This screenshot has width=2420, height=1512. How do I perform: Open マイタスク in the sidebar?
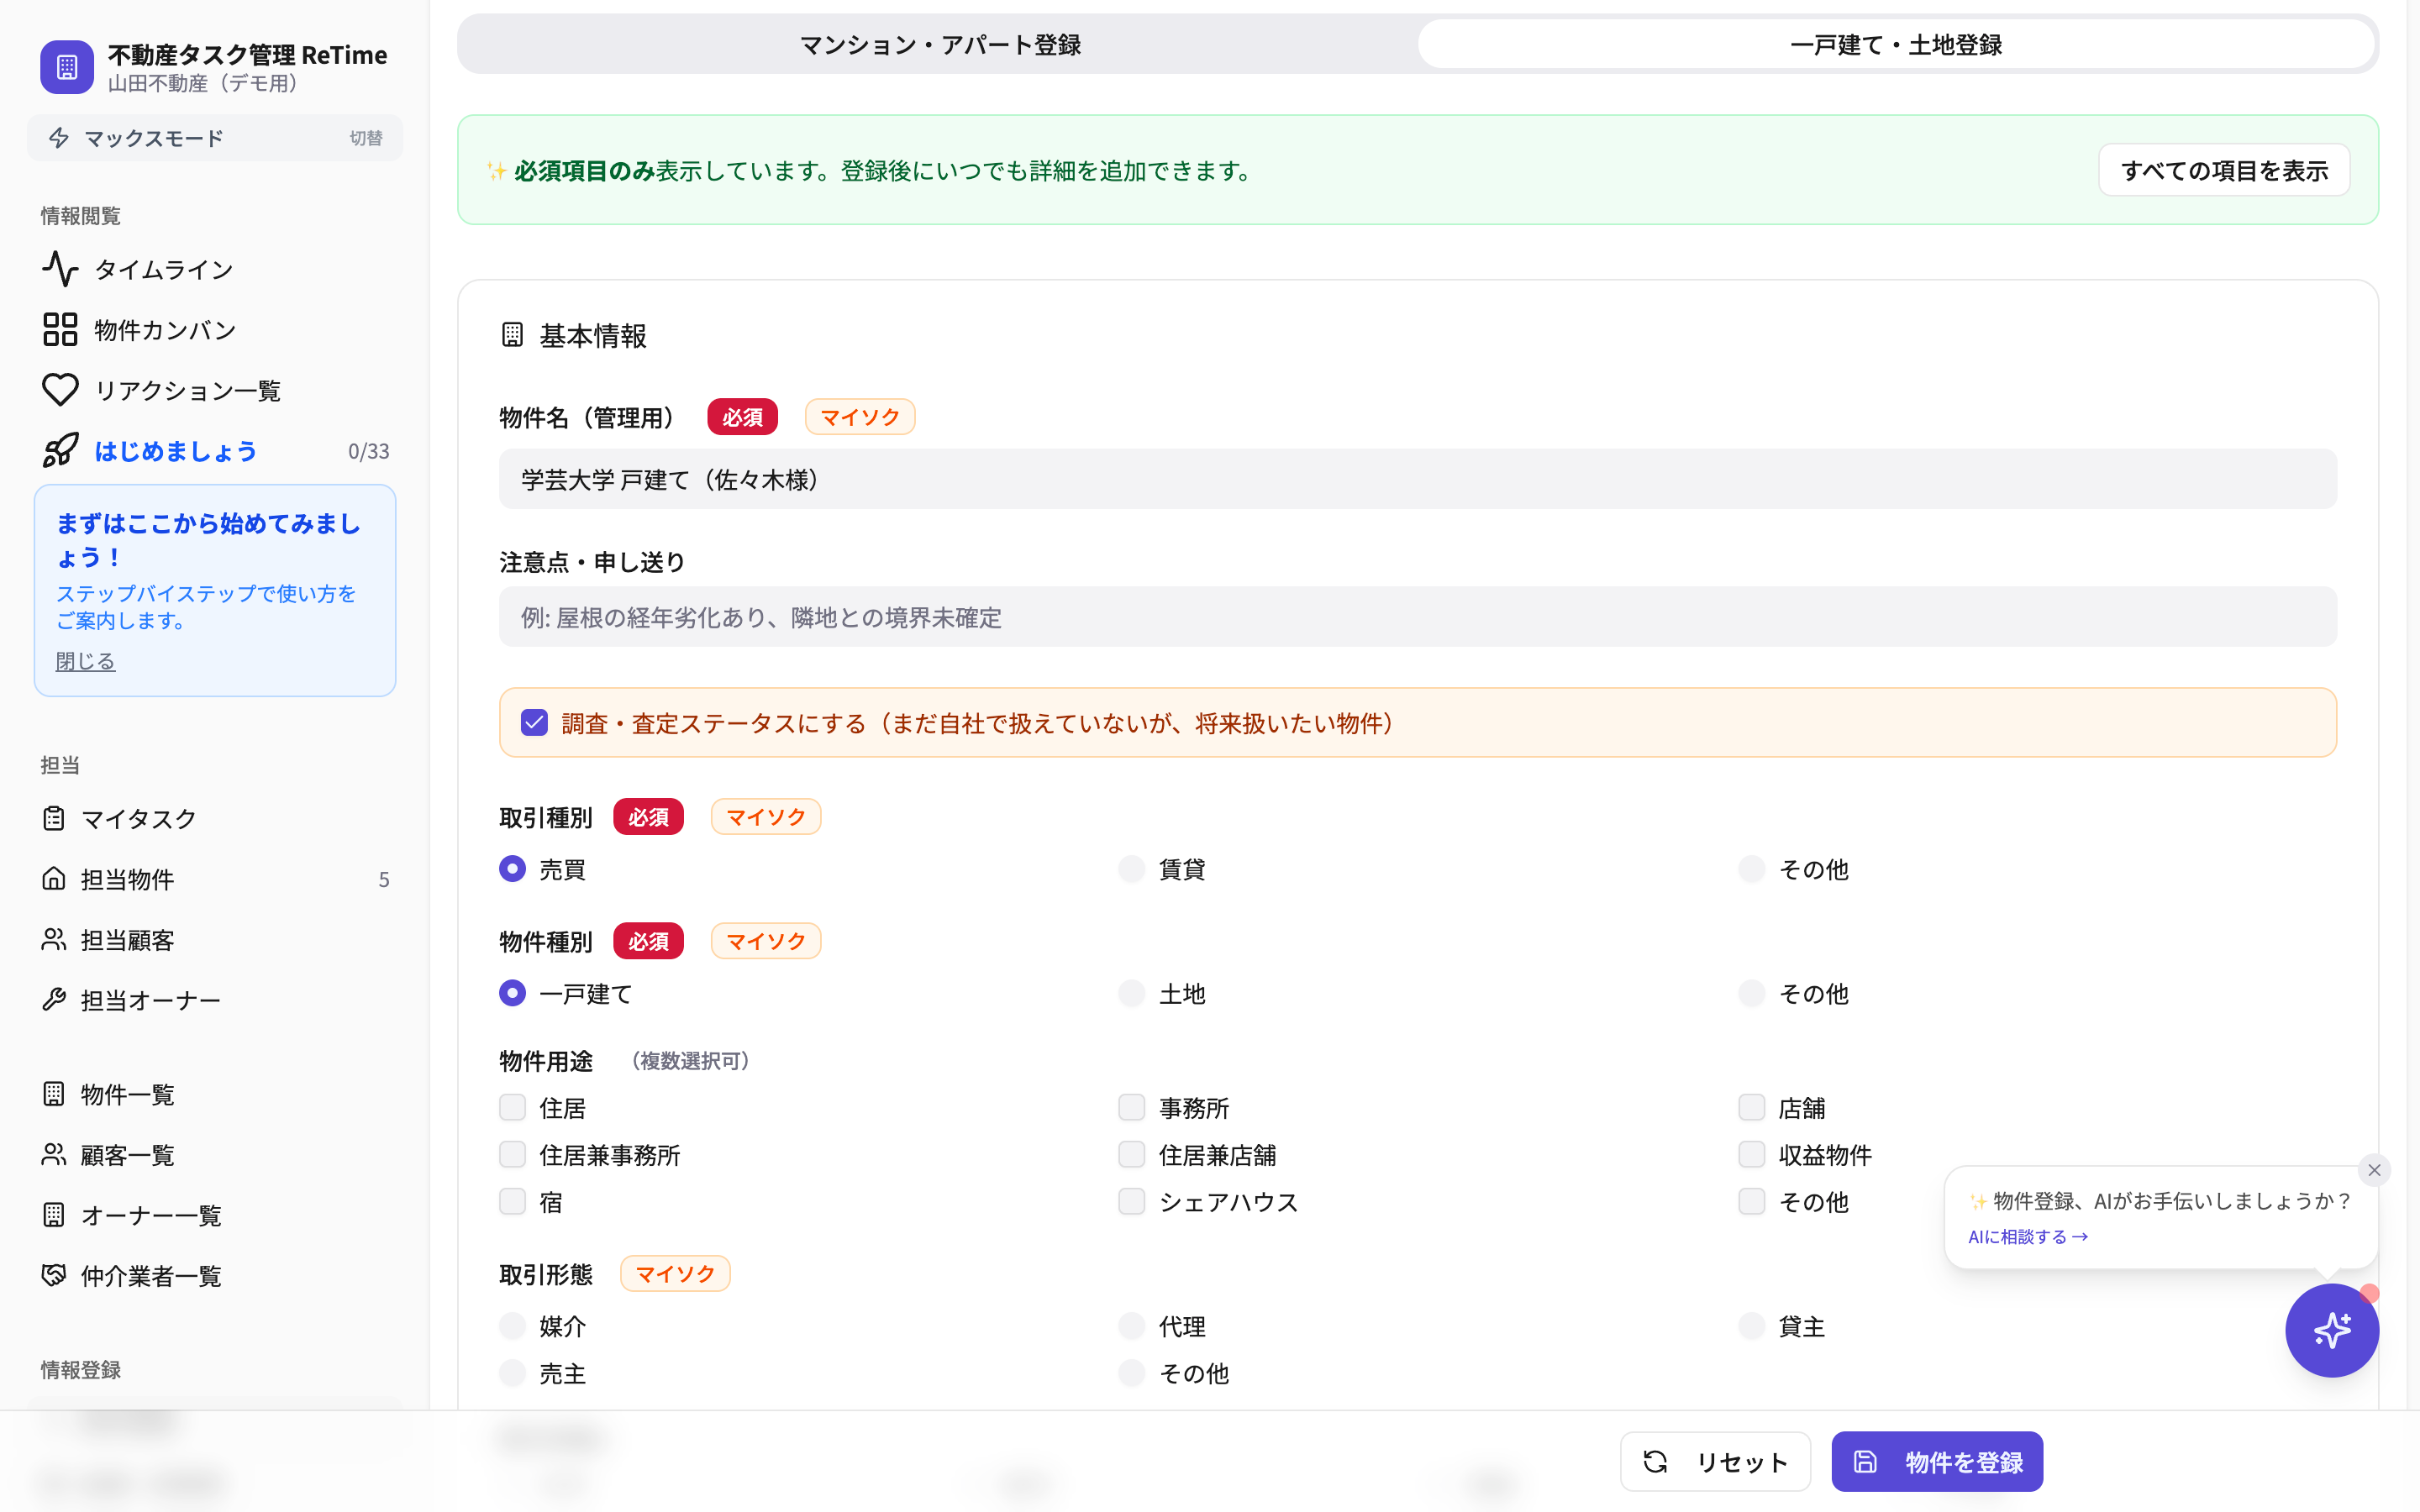pos(215,818)
